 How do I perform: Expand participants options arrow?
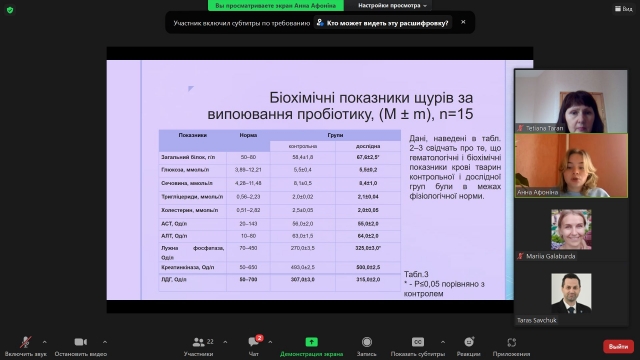click(225, 342)
